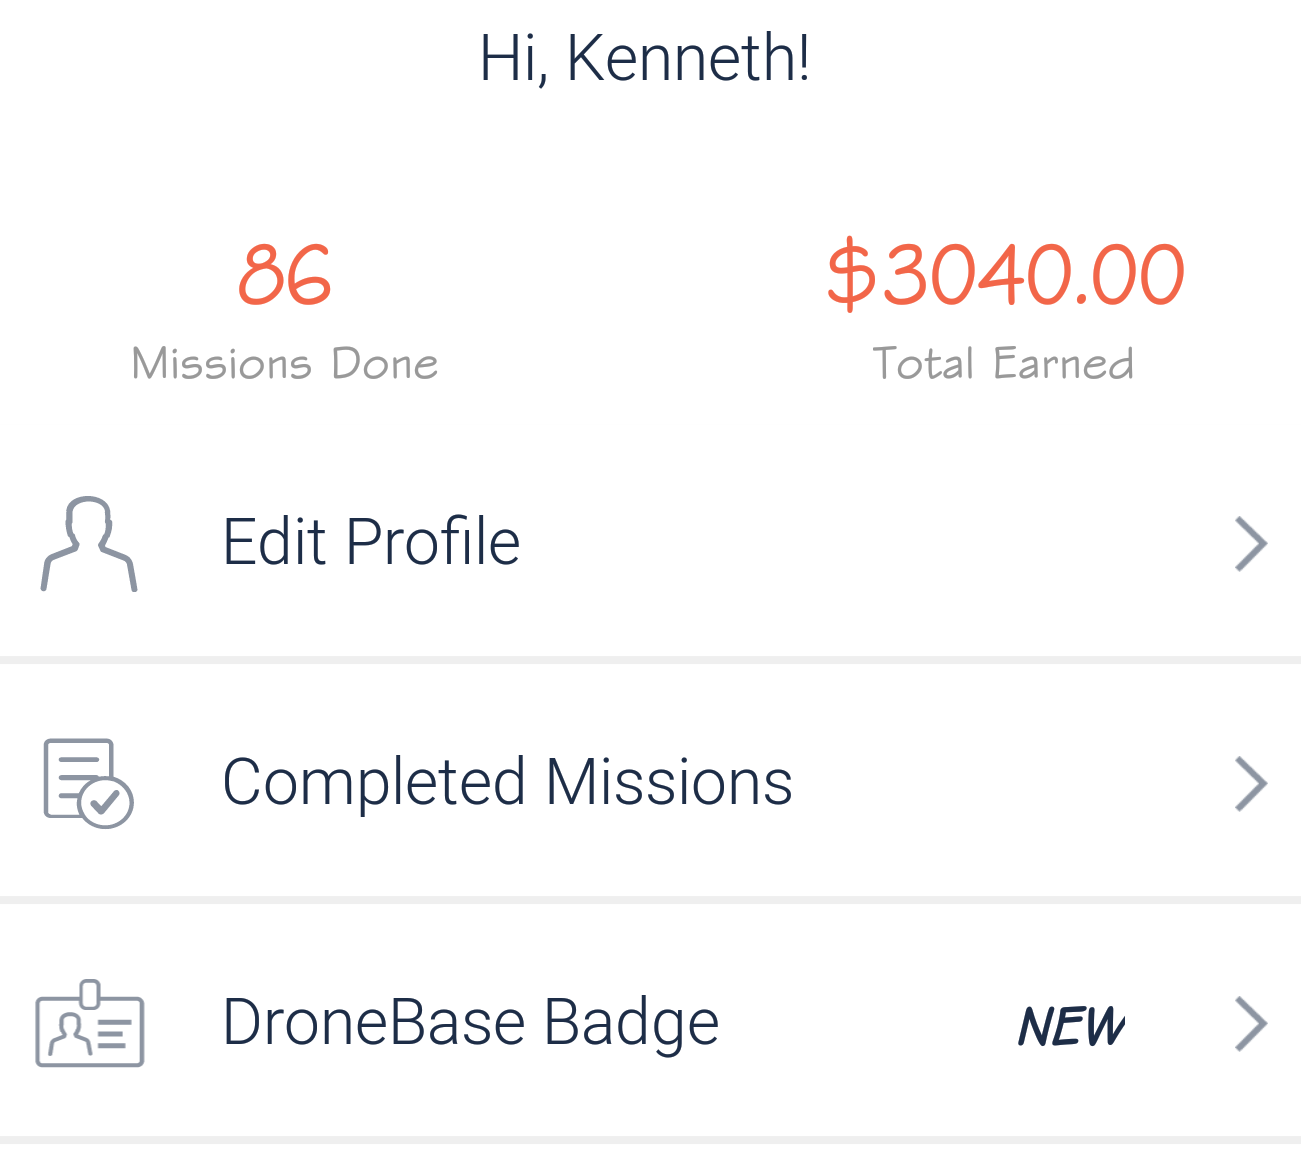
Task: Open the Edit Profile menu item
Action: pos(652,542)
